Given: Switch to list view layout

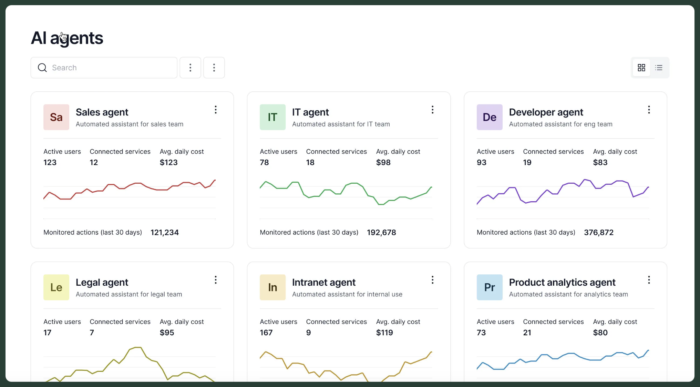Looking at the screenshot, I should 658,68.
